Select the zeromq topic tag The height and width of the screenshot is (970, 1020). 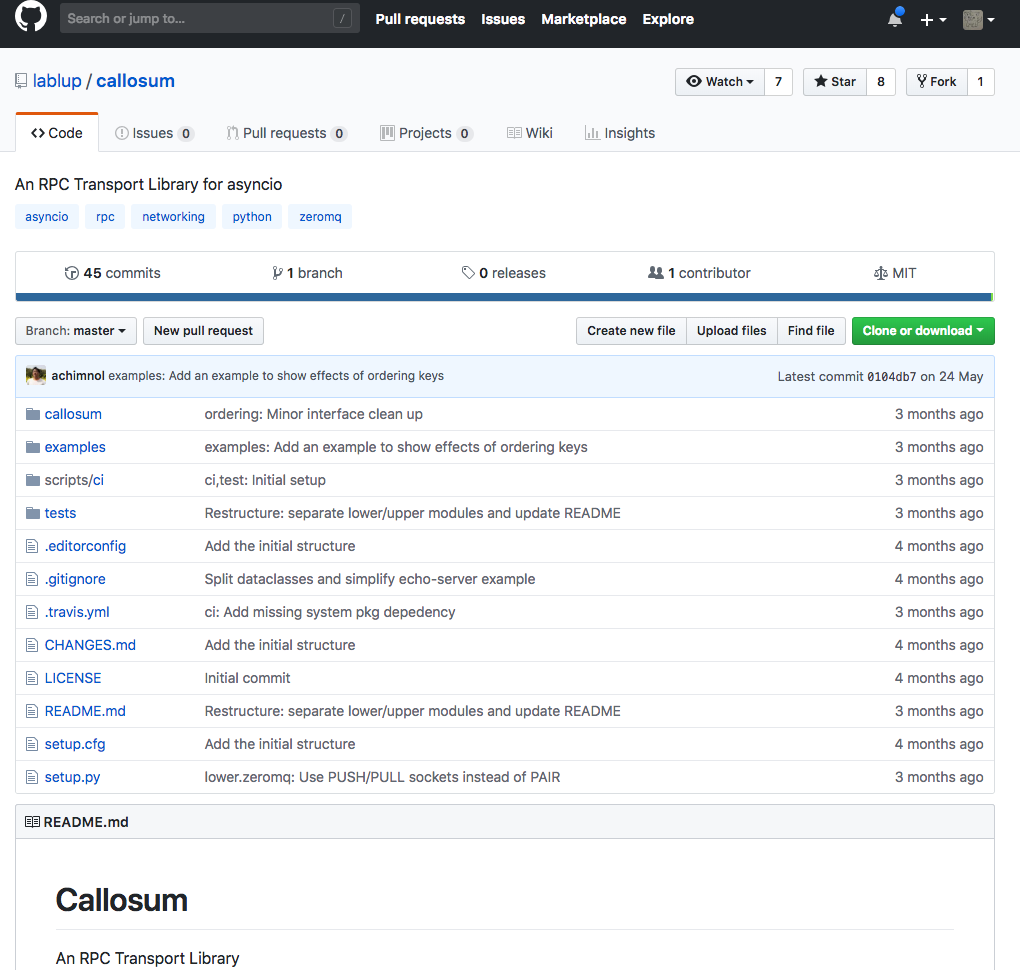pyautogui.click(x=320, y=217)
